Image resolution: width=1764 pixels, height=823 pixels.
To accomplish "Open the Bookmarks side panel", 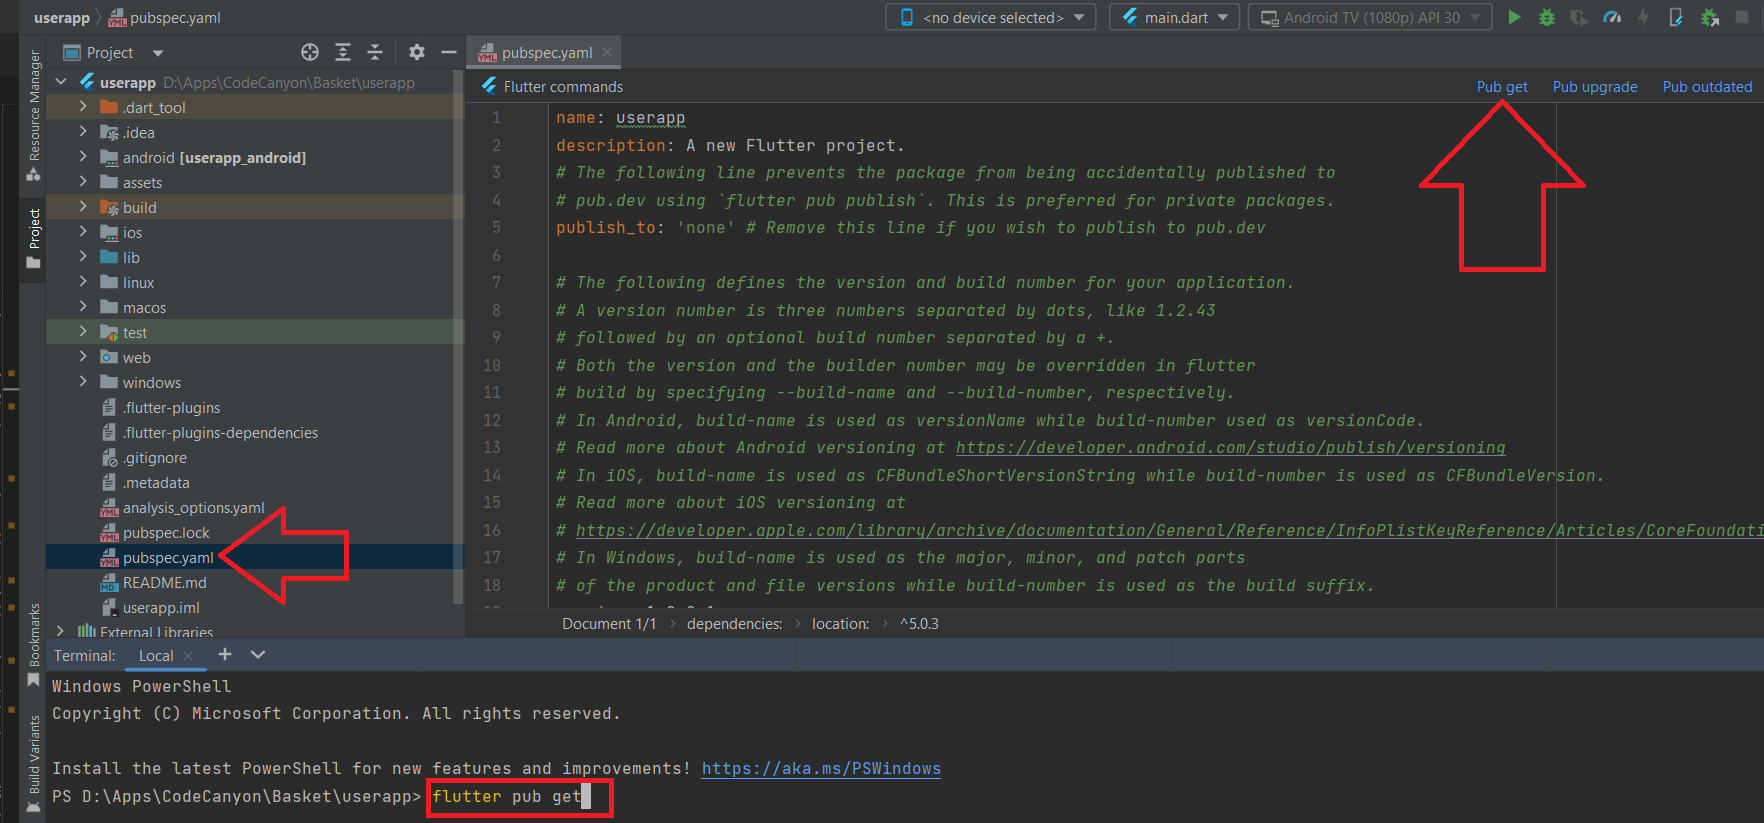I will pos(34,645).
